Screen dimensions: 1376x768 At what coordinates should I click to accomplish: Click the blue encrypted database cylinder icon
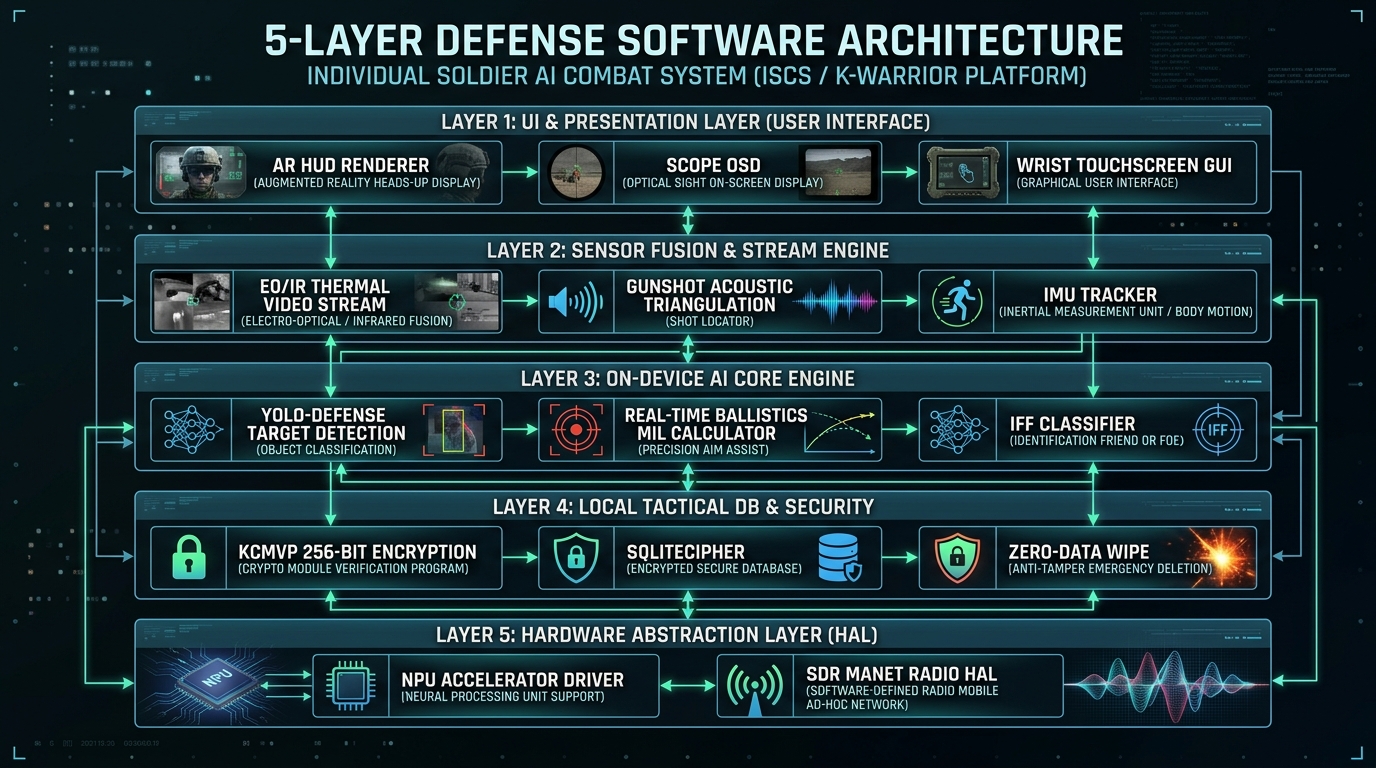pyautogui.click(x=839, y=557)
